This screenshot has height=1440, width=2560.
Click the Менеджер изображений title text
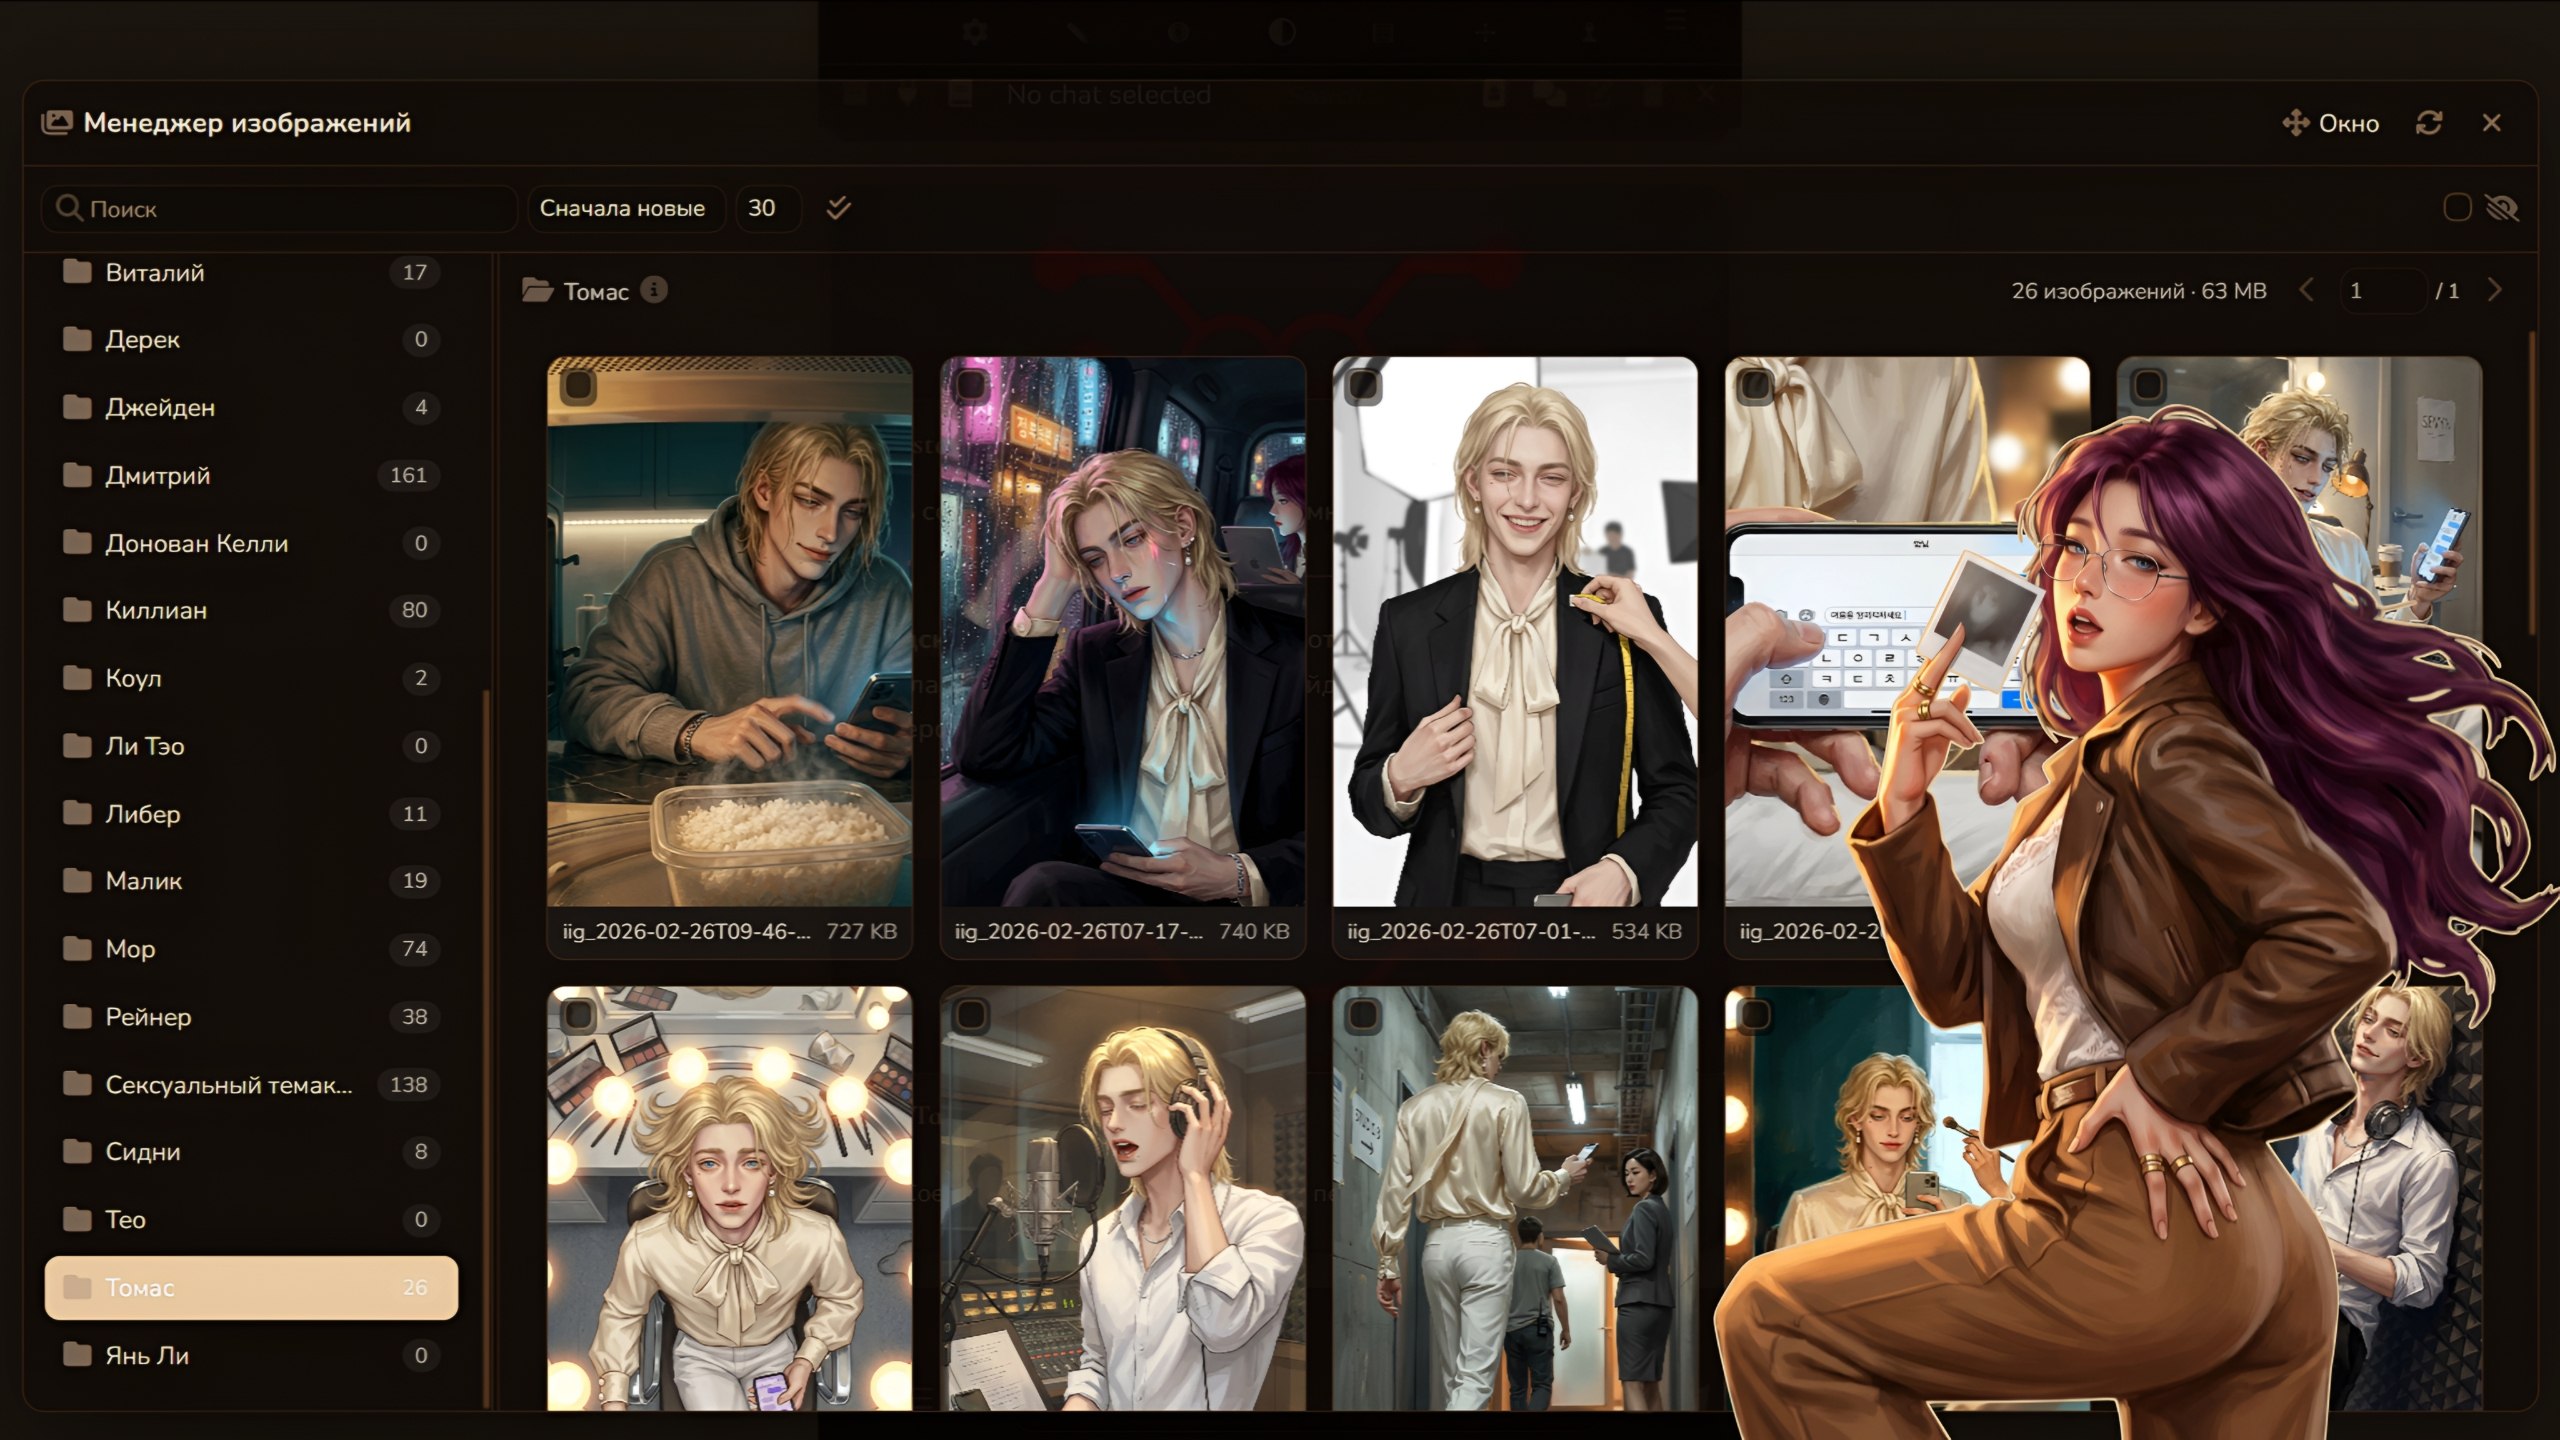247,123
